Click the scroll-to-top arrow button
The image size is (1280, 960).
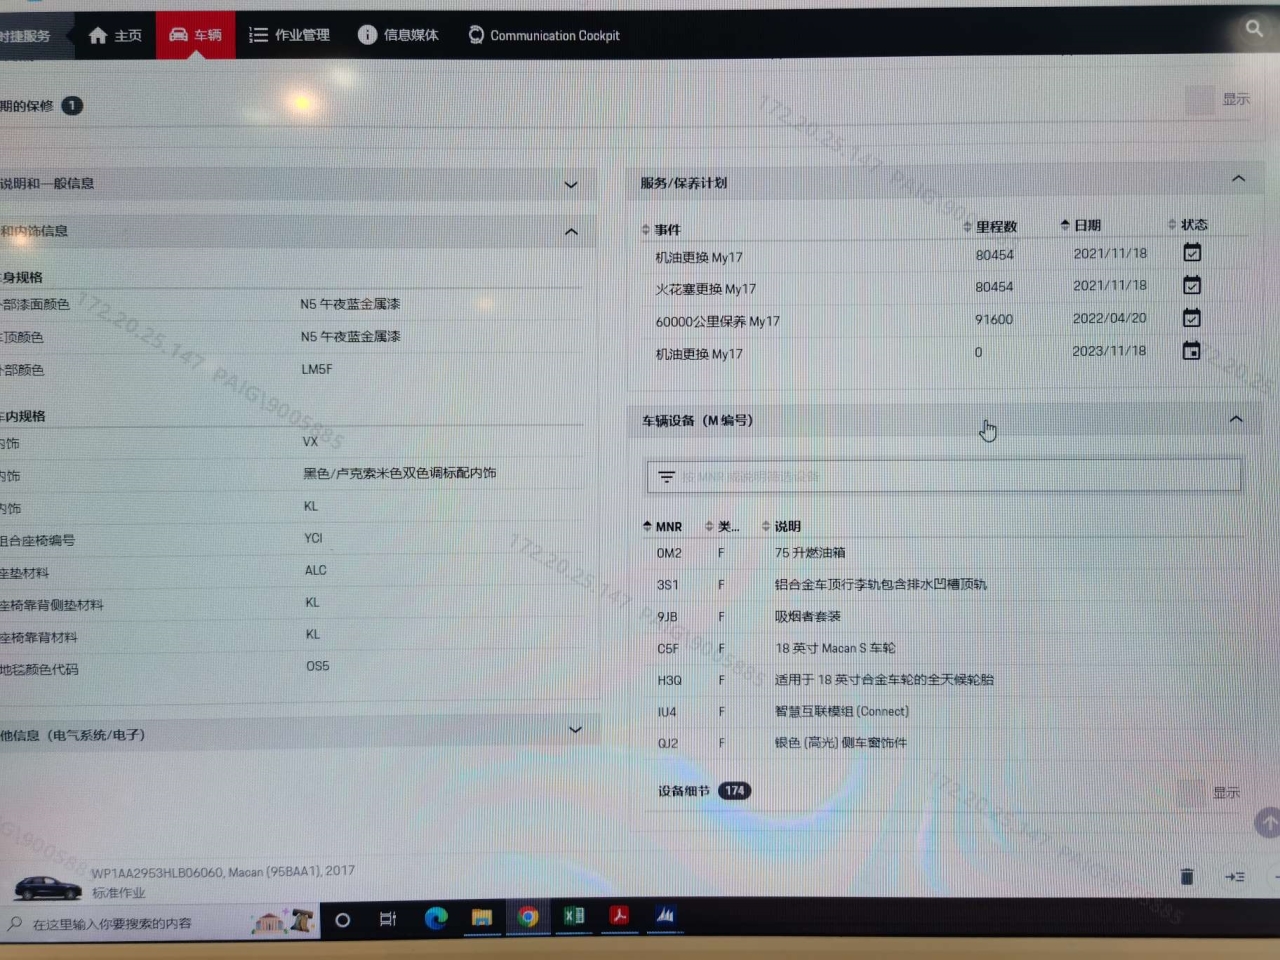(x=1268, y=823)
